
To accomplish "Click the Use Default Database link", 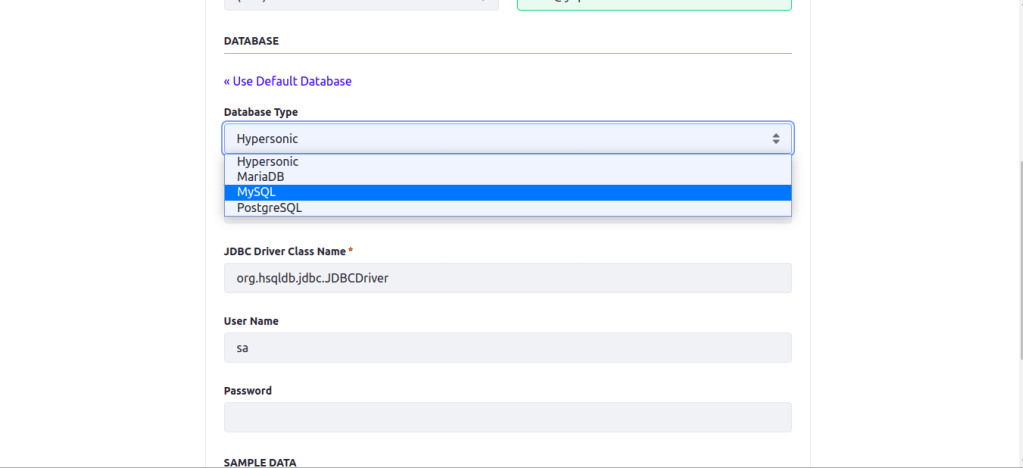I will (287, 81).
